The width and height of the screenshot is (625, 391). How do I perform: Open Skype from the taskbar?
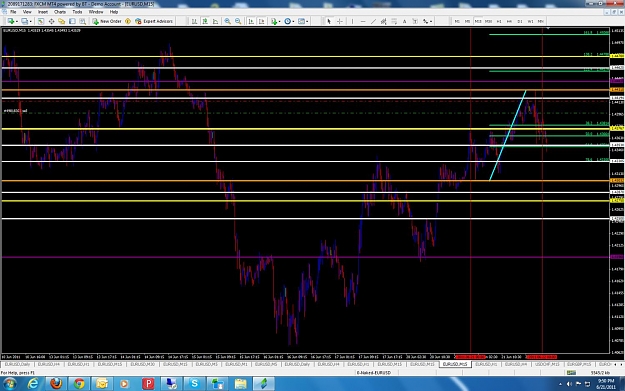[x=194, y=383]
